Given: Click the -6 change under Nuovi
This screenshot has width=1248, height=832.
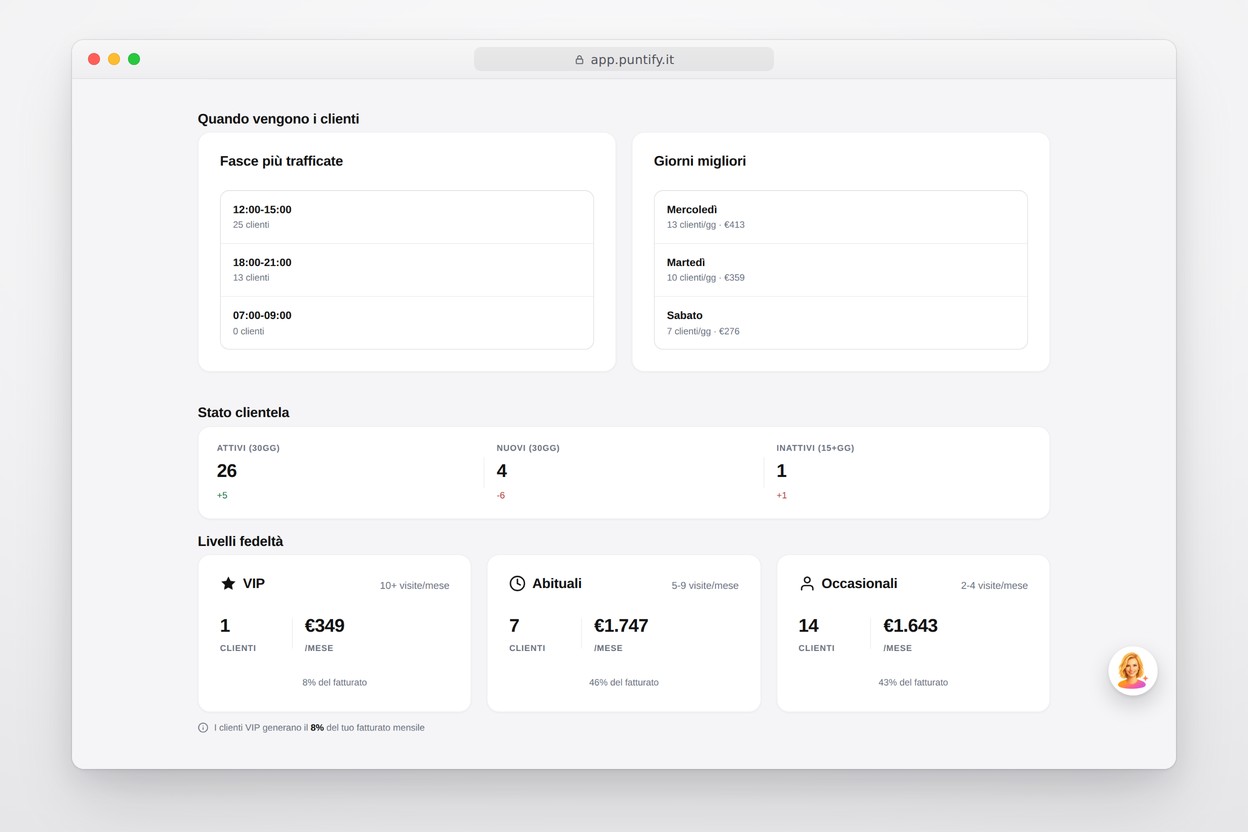Looking at the screenshot, I should [x=501, y=495].
